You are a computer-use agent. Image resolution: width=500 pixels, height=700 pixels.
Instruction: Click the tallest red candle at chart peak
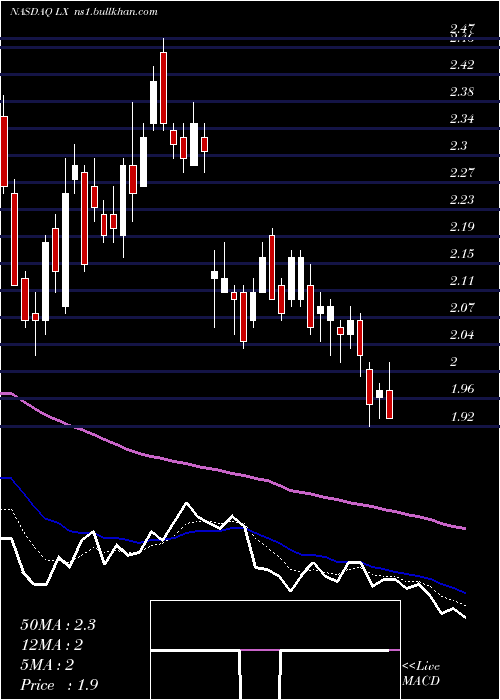click(163, 88)
